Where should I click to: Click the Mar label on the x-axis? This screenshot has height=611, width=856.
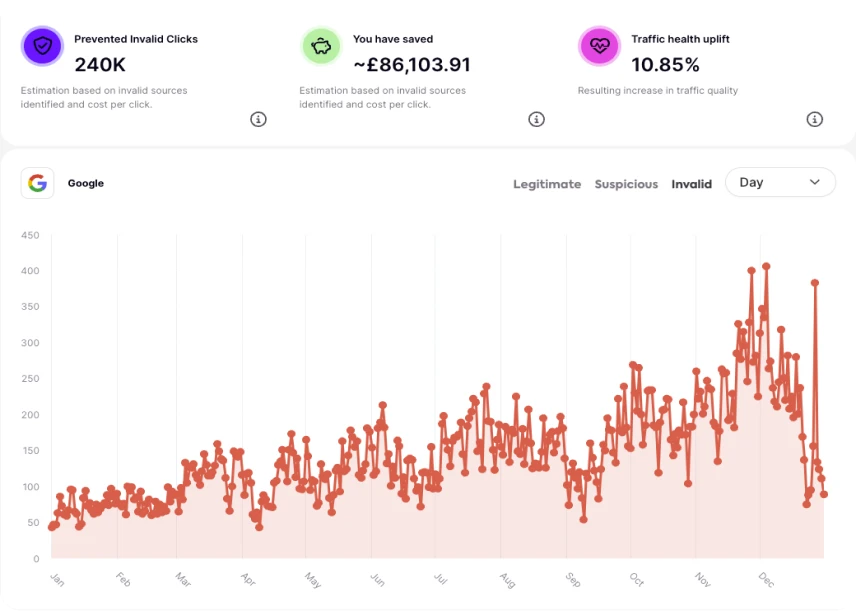coord(183,579)
